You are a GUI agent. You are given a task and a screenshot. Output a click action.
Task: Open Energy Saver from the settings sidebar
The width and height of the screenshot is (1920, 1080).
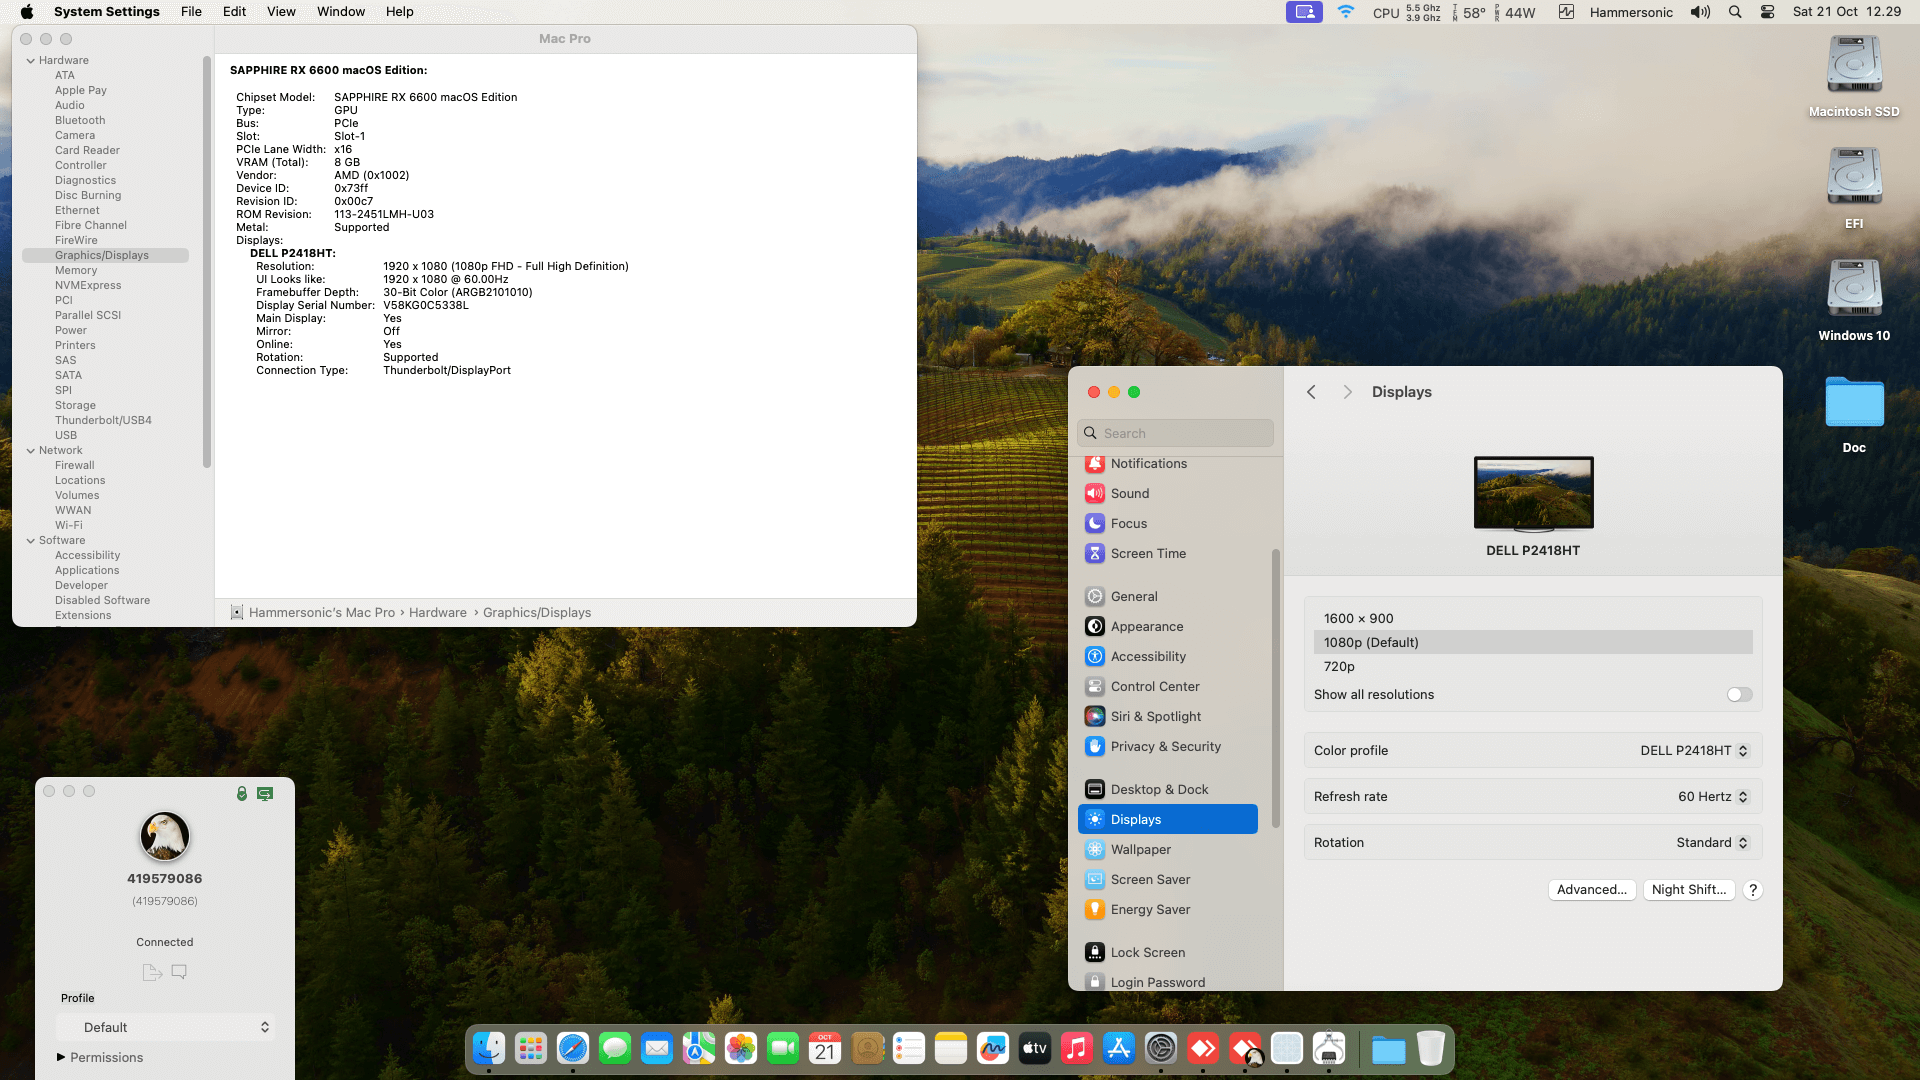pyautogui.click(x=1150, y=910)
